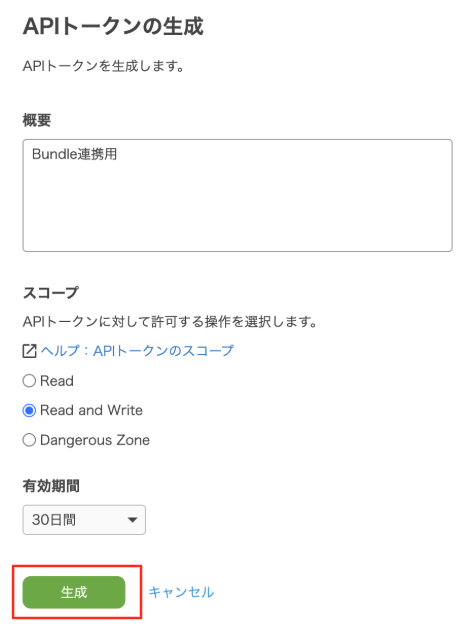Screen dimensions: 468x638
Task: Click the APIトークンを生成します description text
Action: tap(104, 66)
